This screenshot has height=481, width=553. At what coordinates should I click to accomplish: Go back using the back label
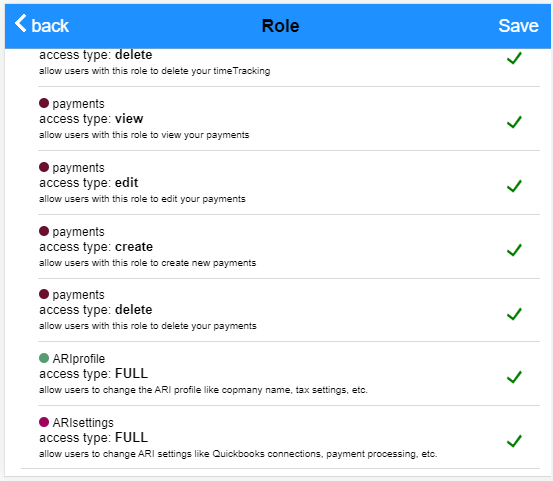point(50,26)
